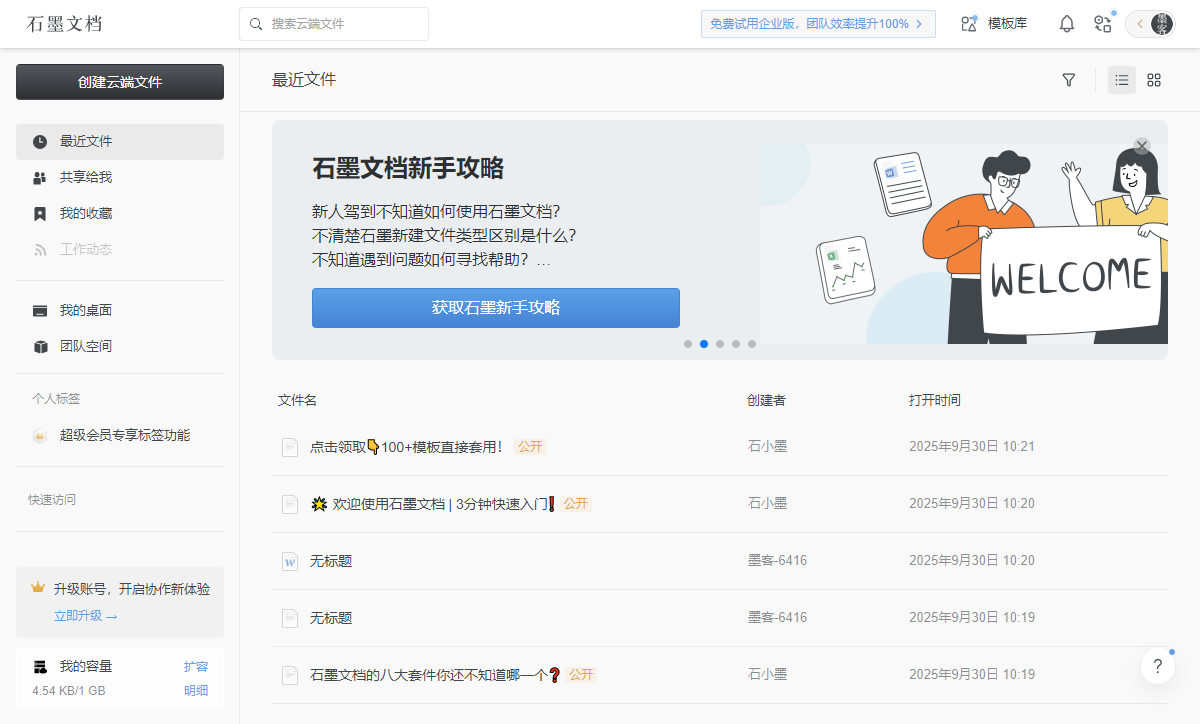The height and width of the screenshot is (724, 1200).
Task: Open file 欢迎使用石墨文档 3分钟快速入门
Action: (x=432, y=504)
